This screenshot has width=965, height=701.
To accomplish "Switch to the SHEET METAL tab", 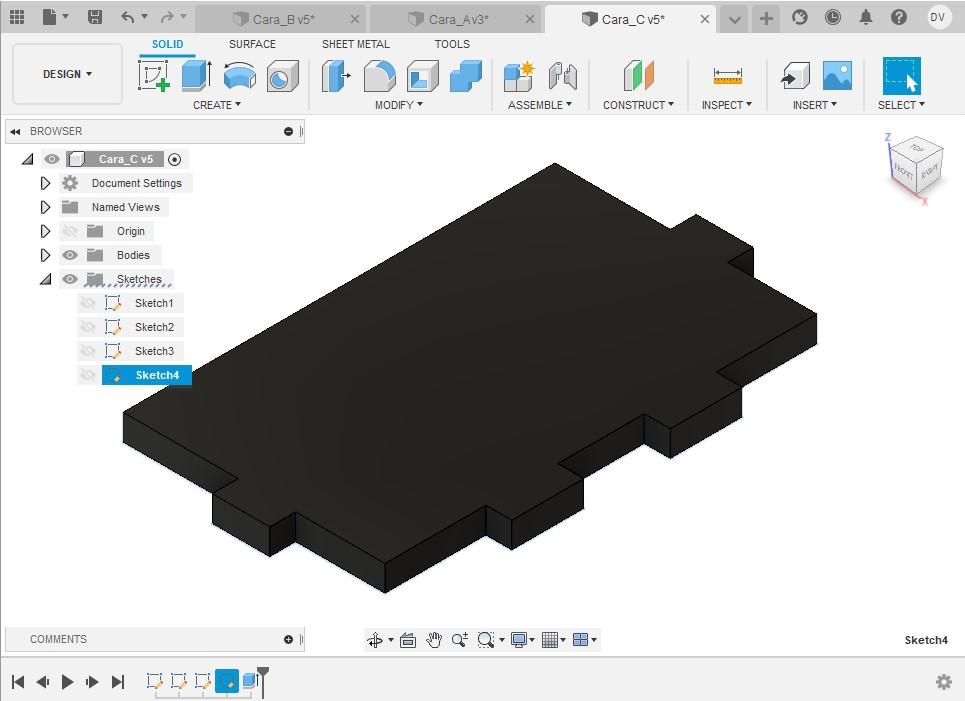I will pyautogui.click(x=356, y=44).
